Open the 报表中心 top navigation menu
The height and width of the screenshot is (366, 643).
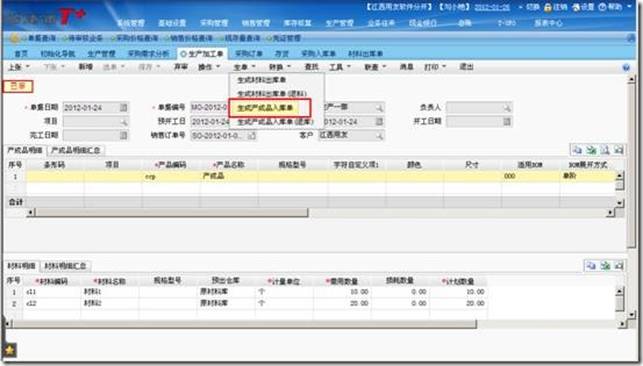tap(548, 23)
